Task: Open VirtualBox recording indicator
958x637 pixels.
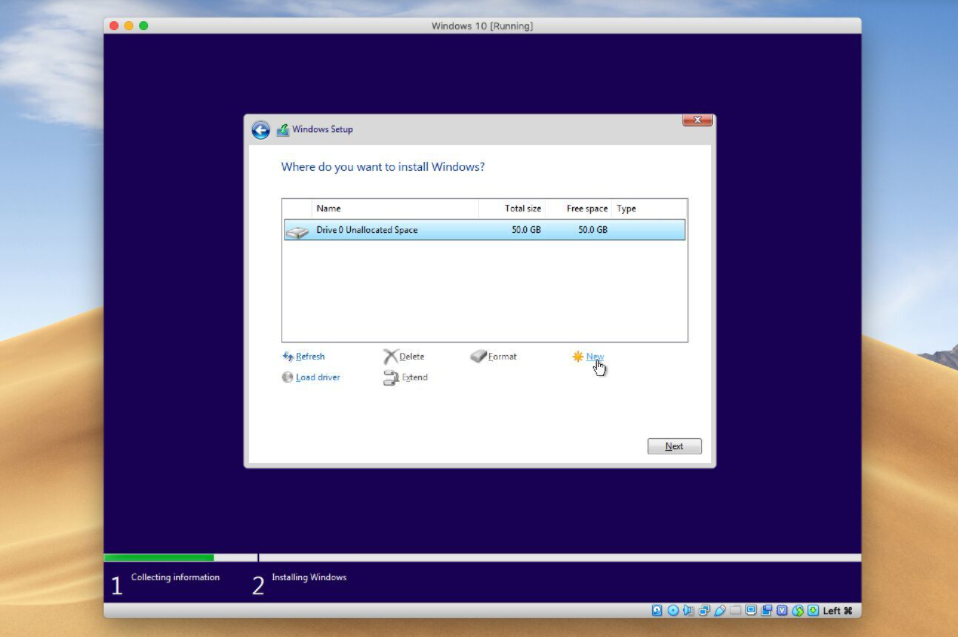Action: click(766, 610)
